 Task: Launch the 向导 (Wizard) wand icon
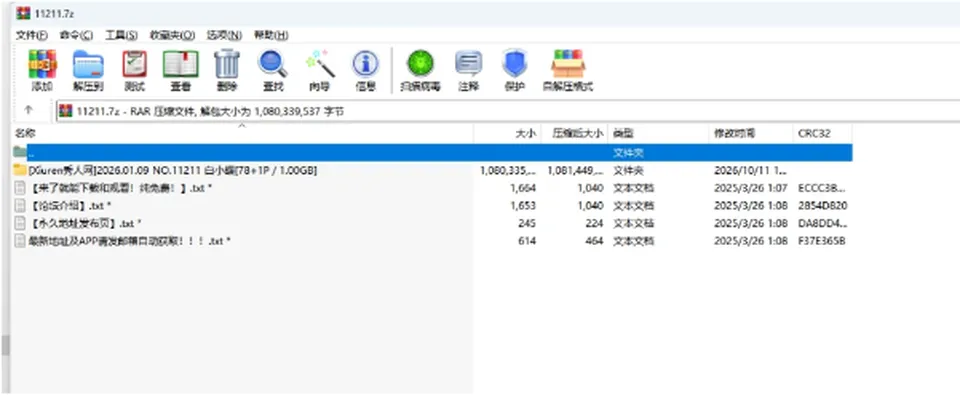pos(320,64)
